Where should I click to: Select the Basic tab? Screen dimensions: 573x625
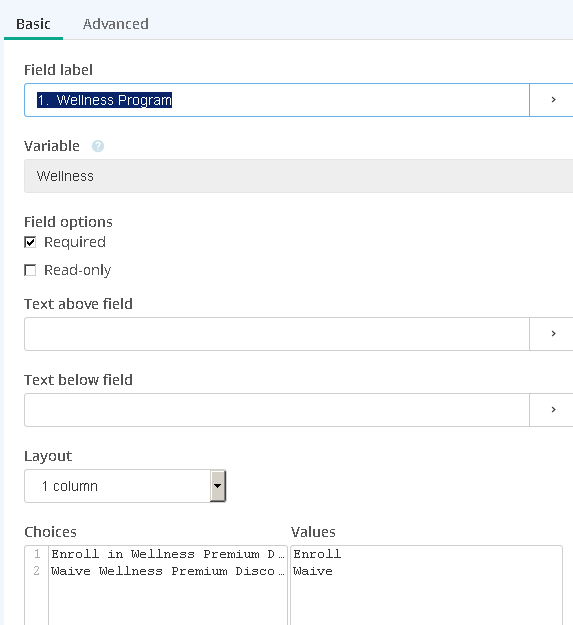33,24
